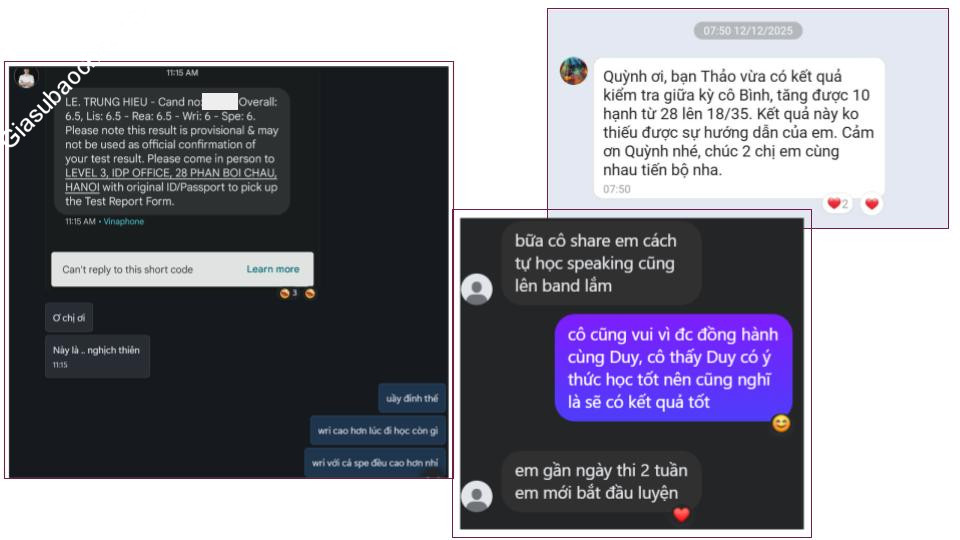Click the 'Learn more' link
The height and width of the screenshot is (540, 960).
(272, 269)
